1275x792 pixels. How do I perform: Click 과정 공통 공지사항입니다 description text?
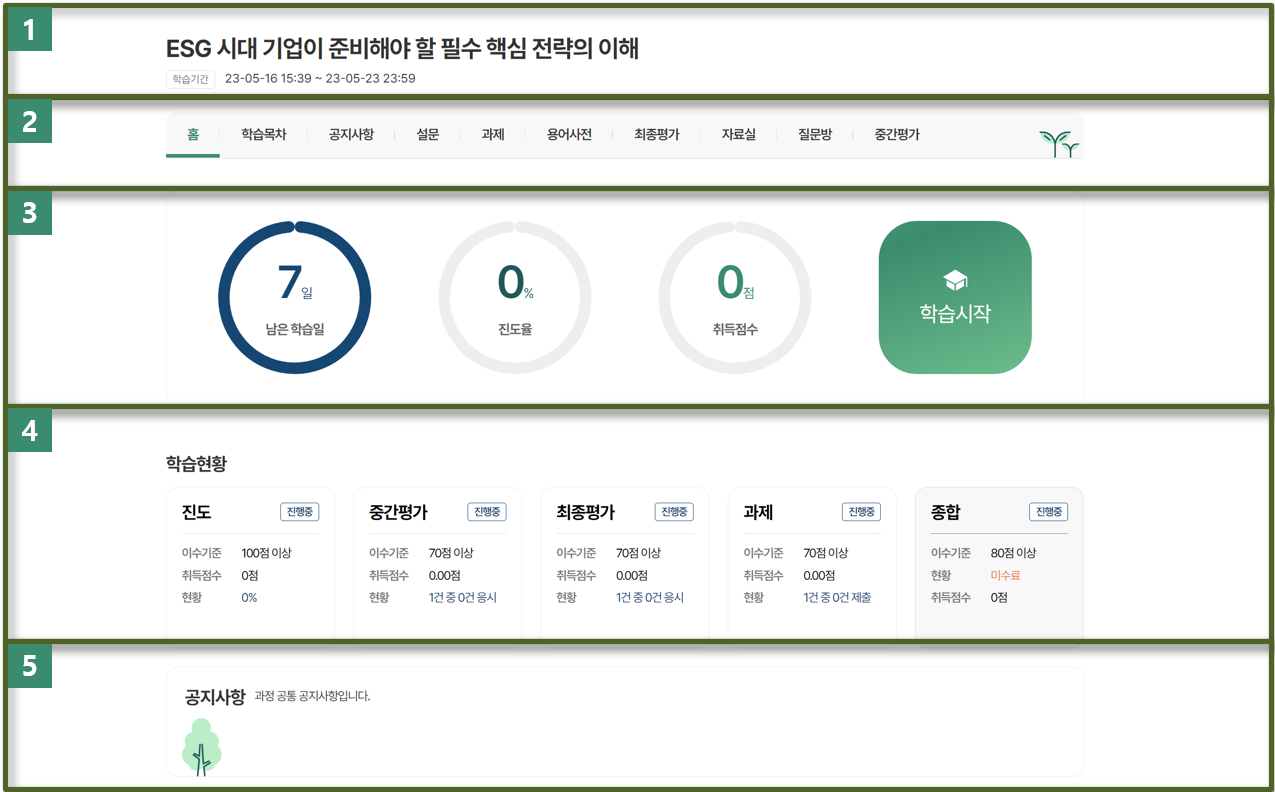coord(313,696)
